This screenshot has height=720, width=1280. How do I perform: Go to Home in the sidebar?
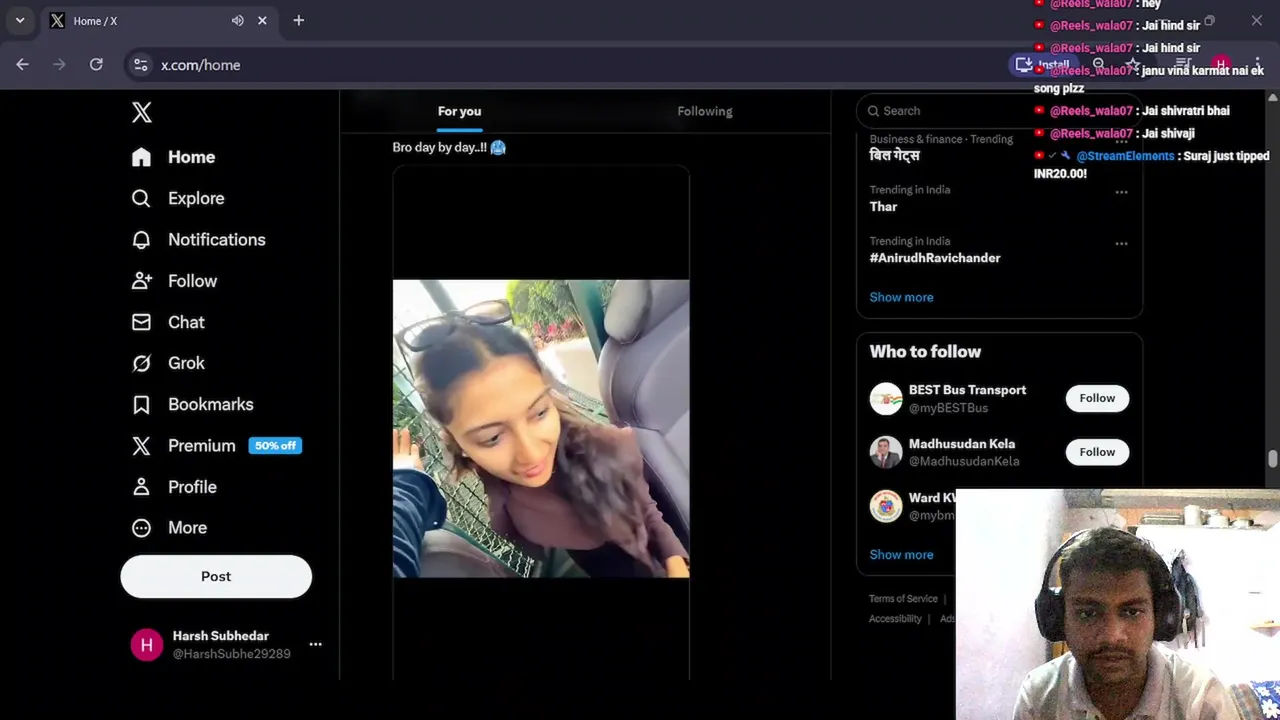coord(191,157)
